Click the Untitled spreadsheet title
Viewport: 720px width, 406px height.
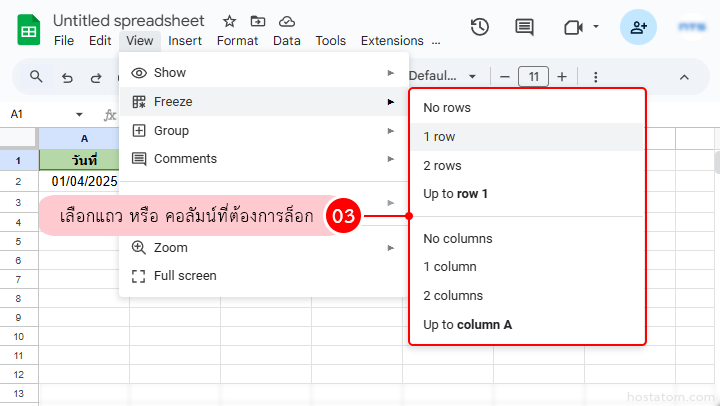(x=129, y=21)
